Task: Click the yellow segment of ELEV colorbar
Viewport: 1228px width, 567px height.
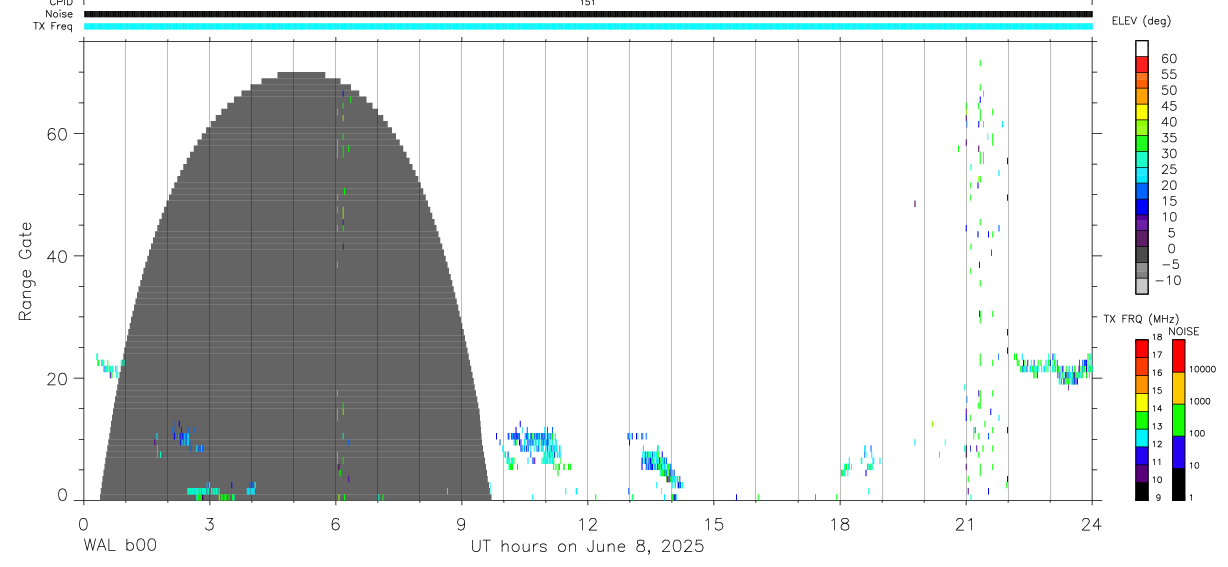Action: [x=1142, y=111]
